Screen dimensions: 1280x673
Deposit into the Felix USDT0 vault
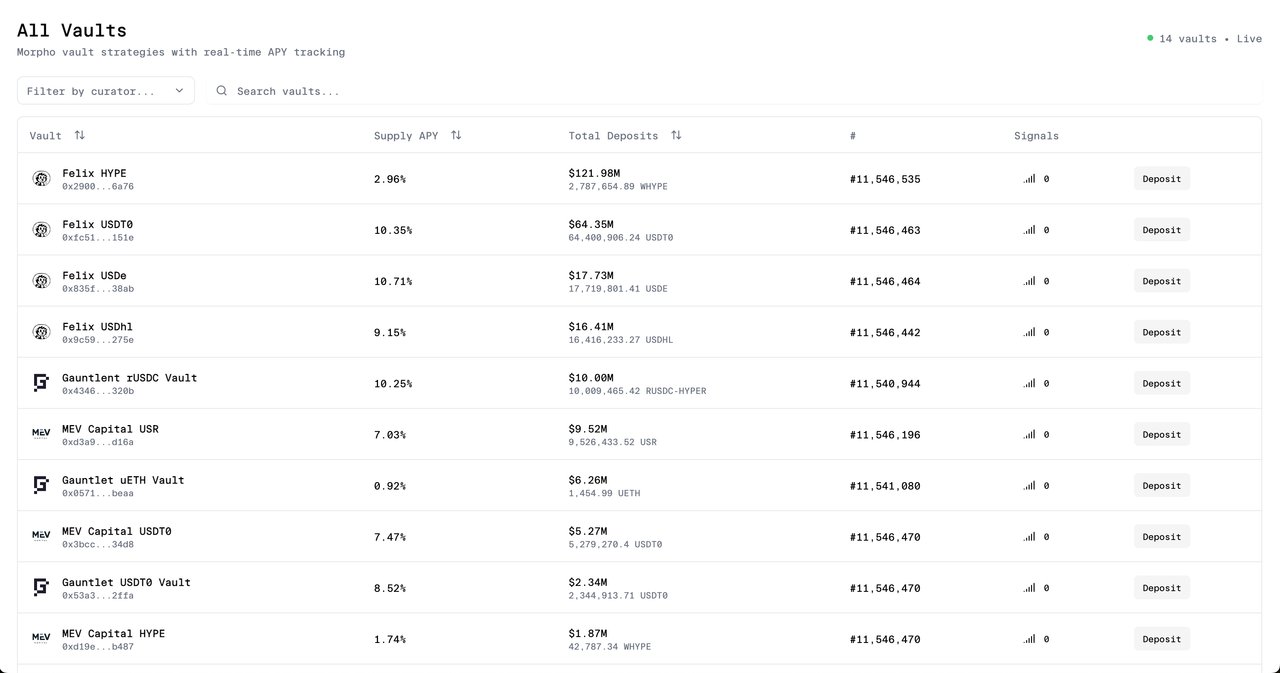point(1162,230)
